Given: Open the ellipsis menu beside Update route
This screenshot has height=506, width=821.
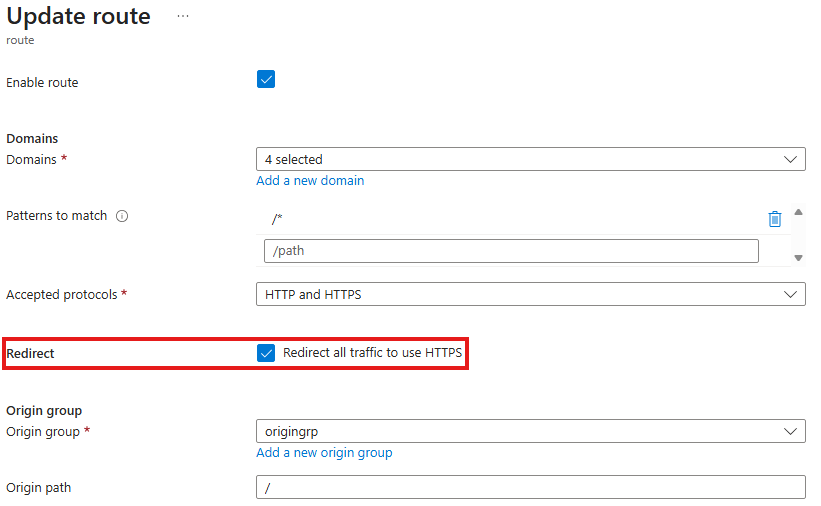Looking at the screenshot, I should pos(183,16).
